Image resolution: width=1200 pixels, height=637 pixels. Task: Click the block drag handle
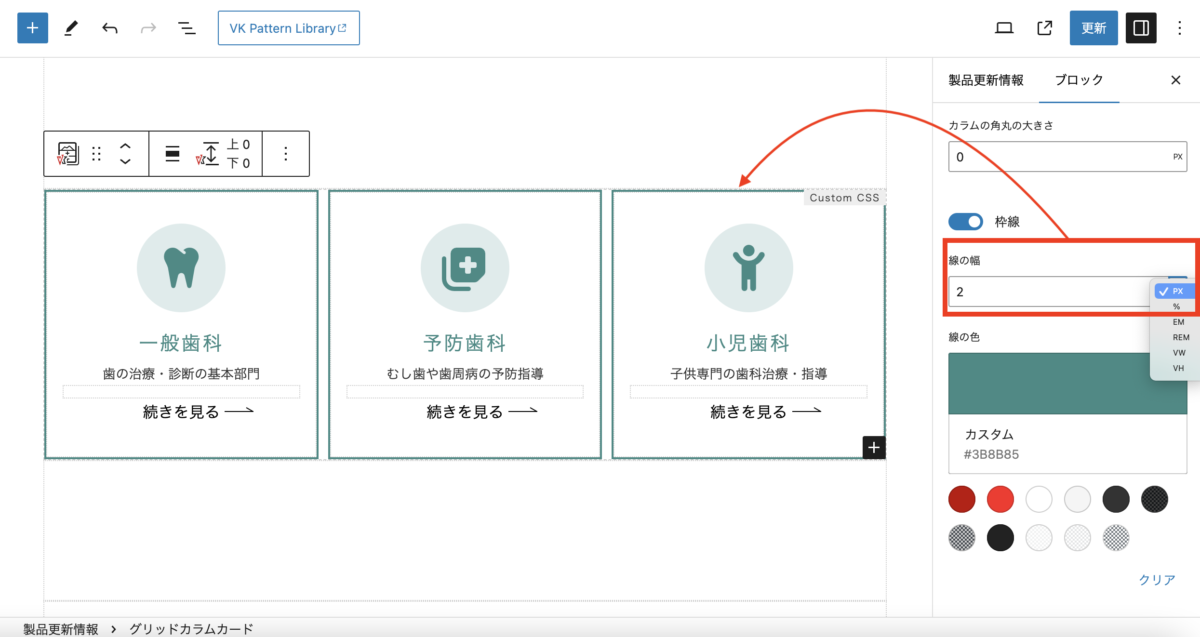point(97,154)
